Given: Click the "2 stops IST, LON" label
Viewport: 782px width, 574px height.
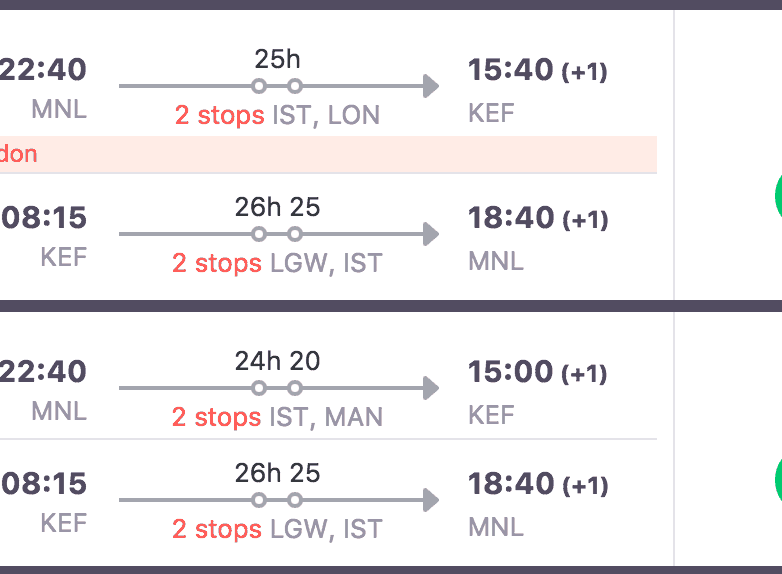Looking at the screenshot, I should [x=277, y=115].
